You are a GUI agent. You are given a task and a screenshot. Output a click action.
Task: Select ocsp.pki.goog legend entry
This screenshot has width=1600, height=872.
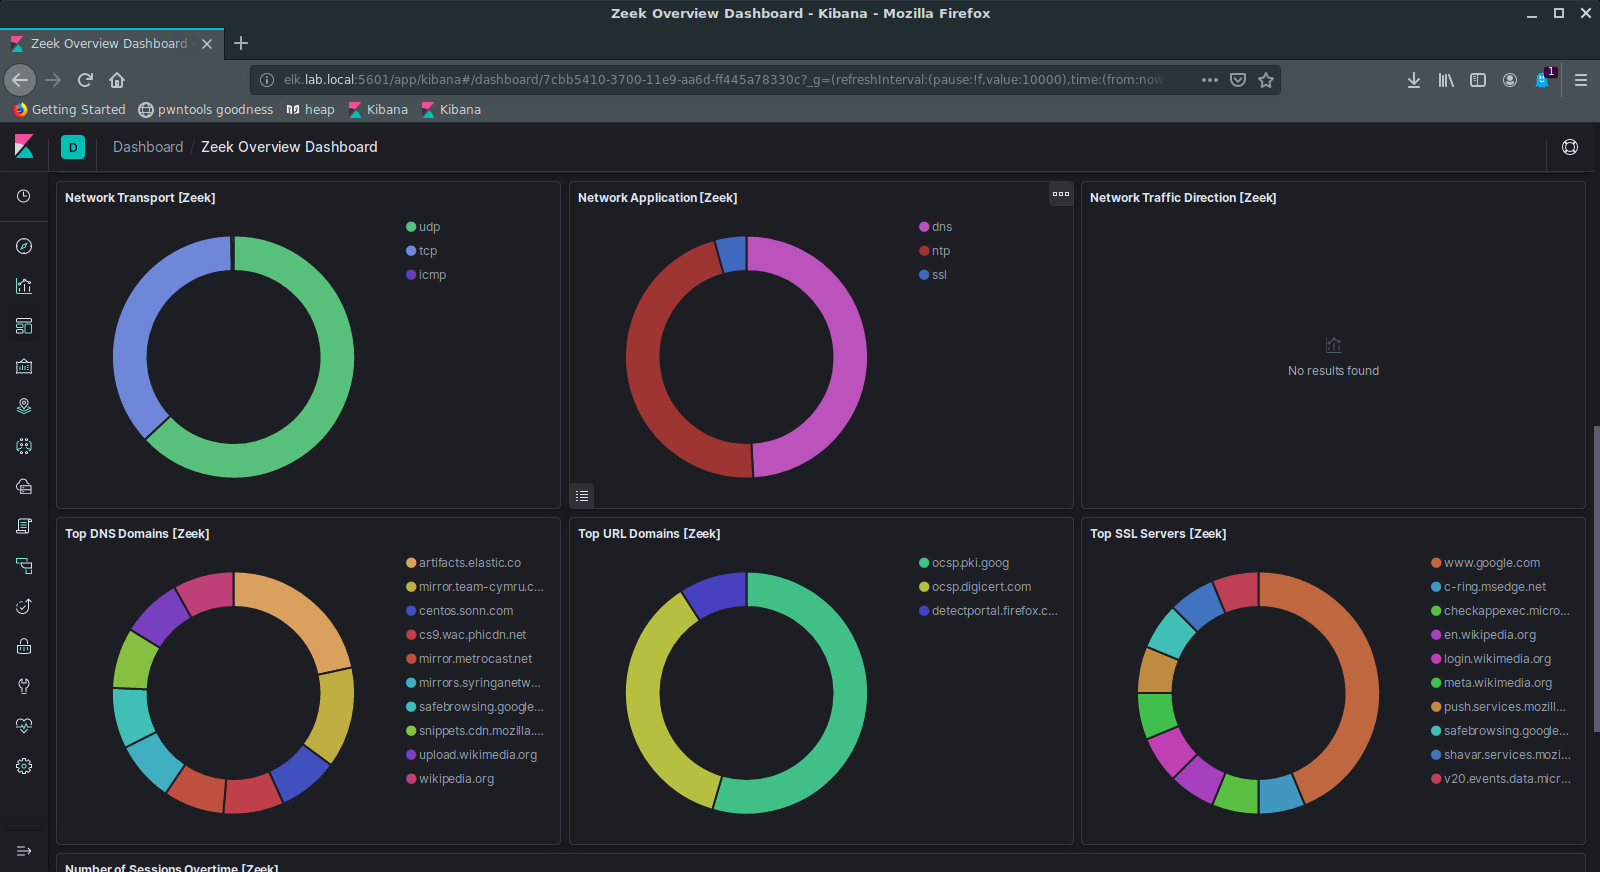(x=964, y=563)
